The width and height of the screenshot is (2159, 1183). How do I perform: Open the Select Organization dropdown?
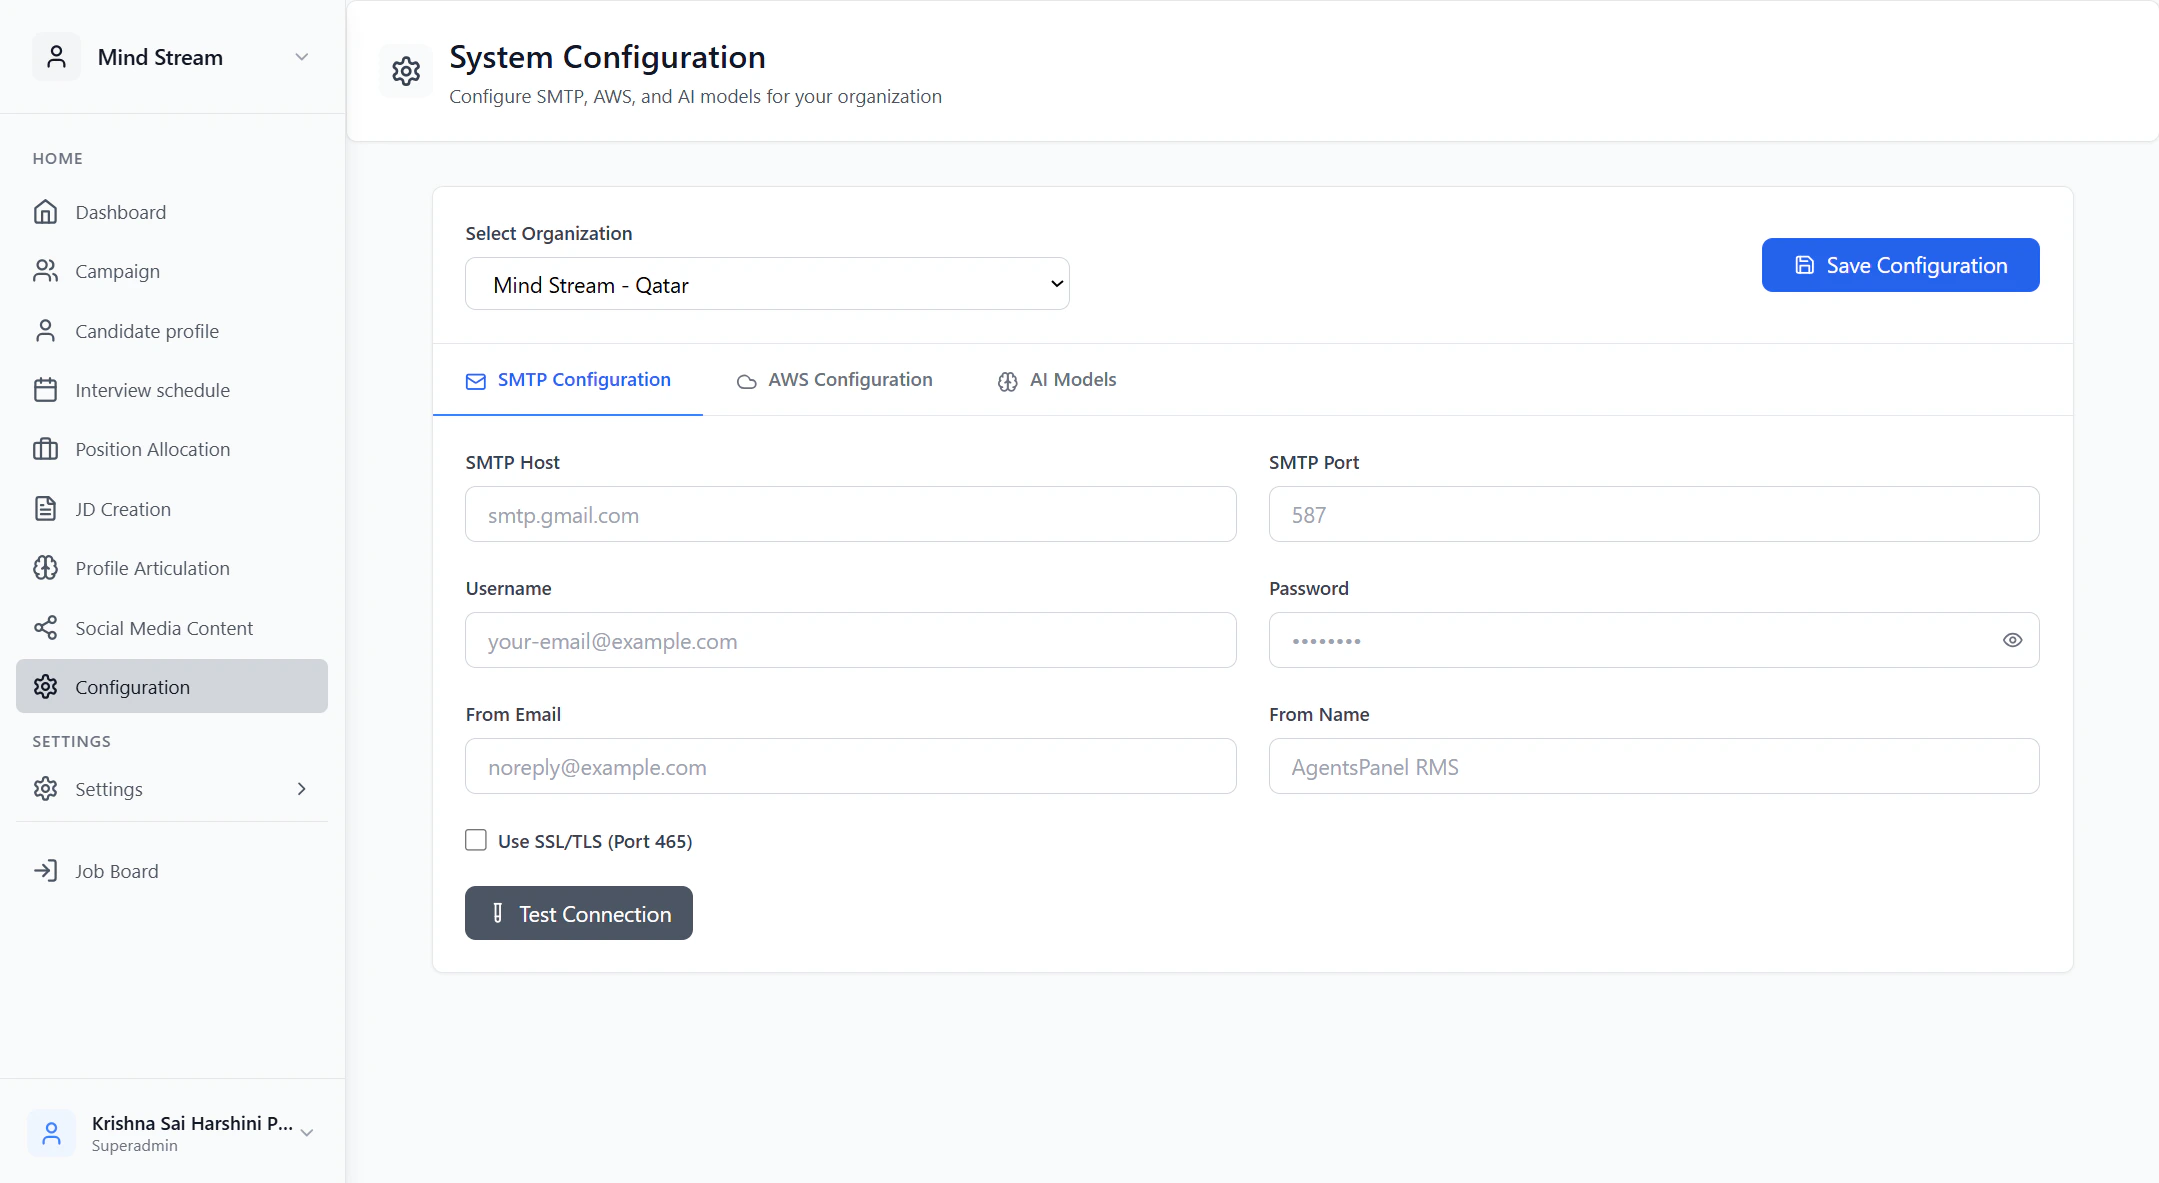point(767,284)
